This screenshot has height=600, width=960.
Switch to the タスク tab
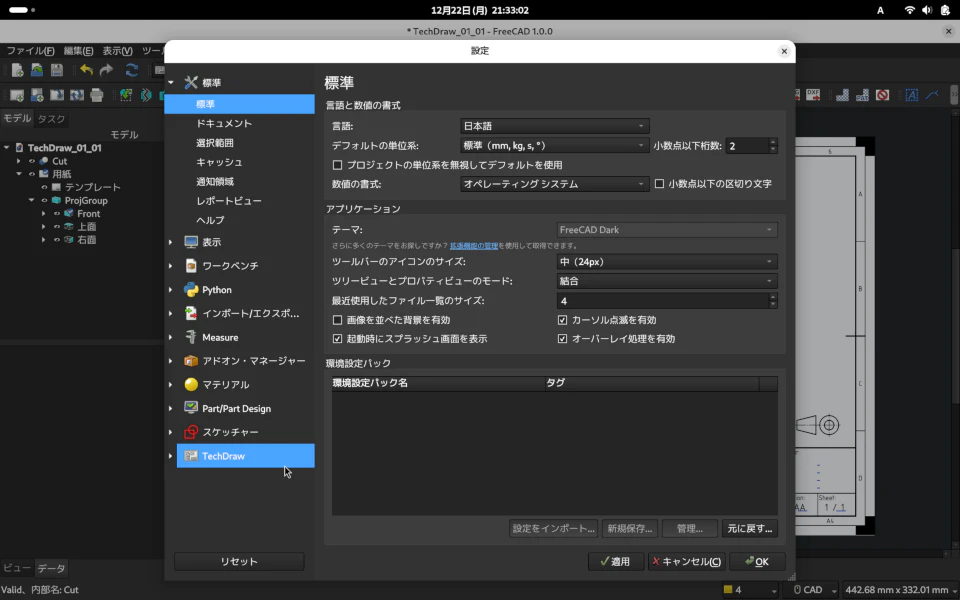tap(51, 119)
